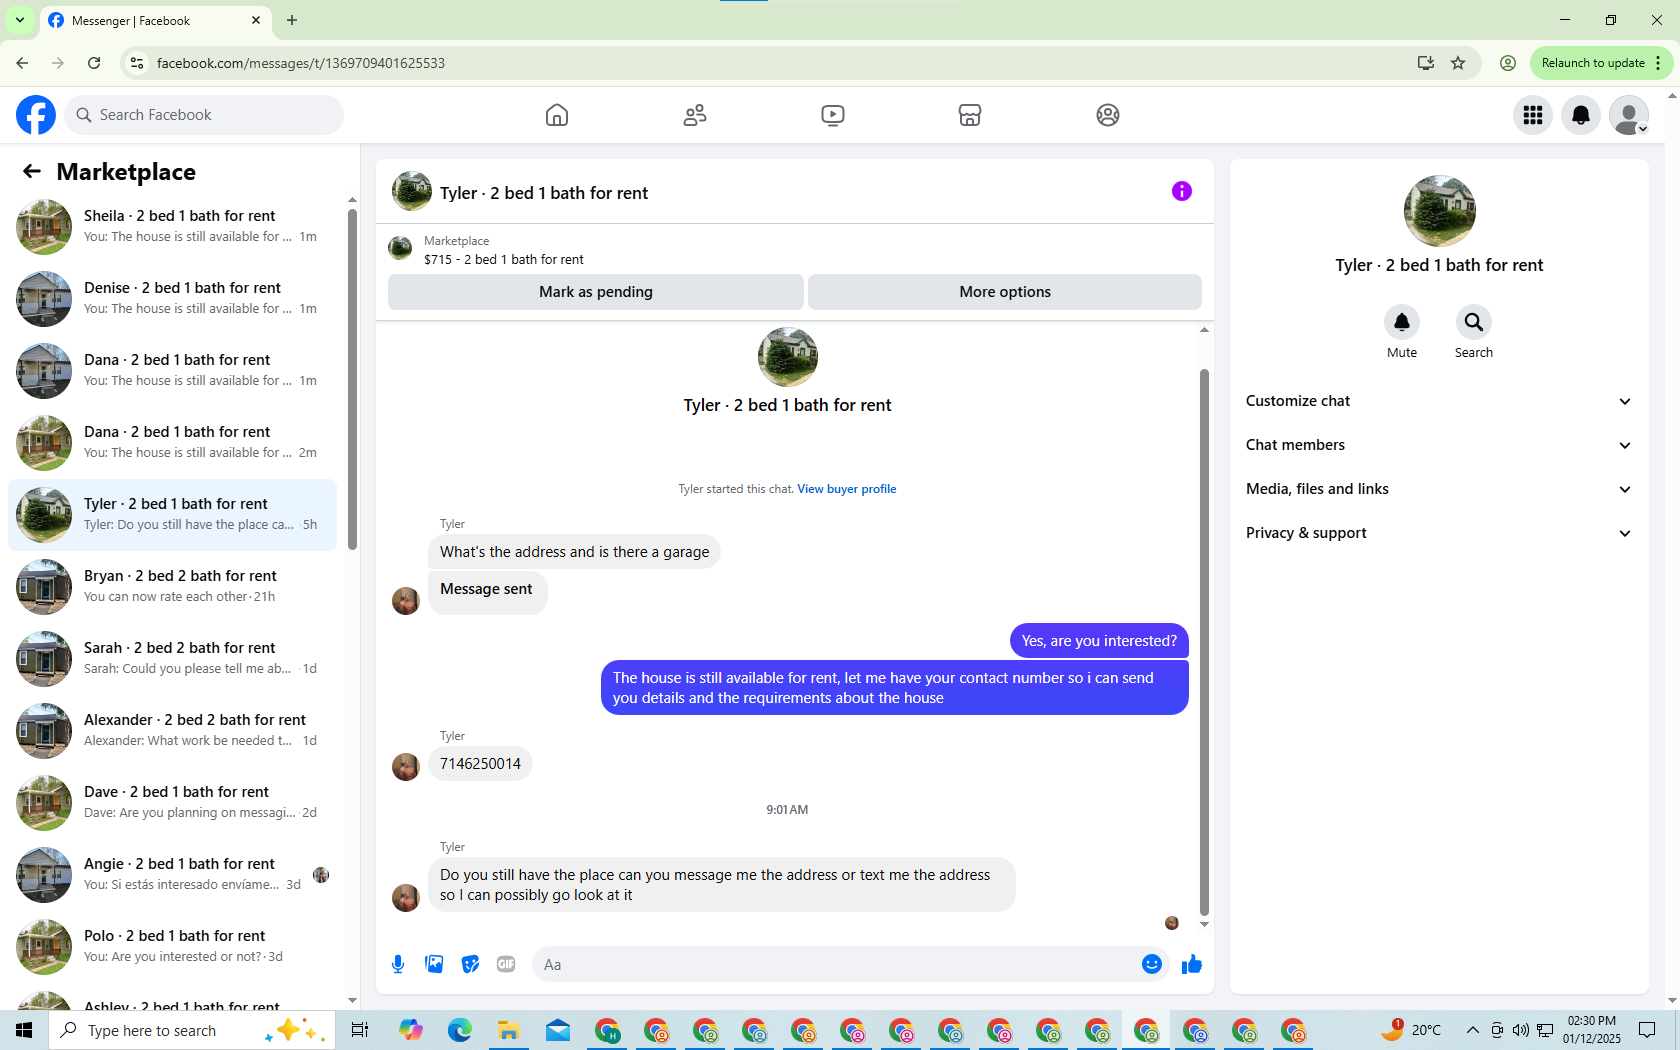The image size is (1680, 1050).
Task: Reload the page in Chrome
Action: [x=94, y=63]
